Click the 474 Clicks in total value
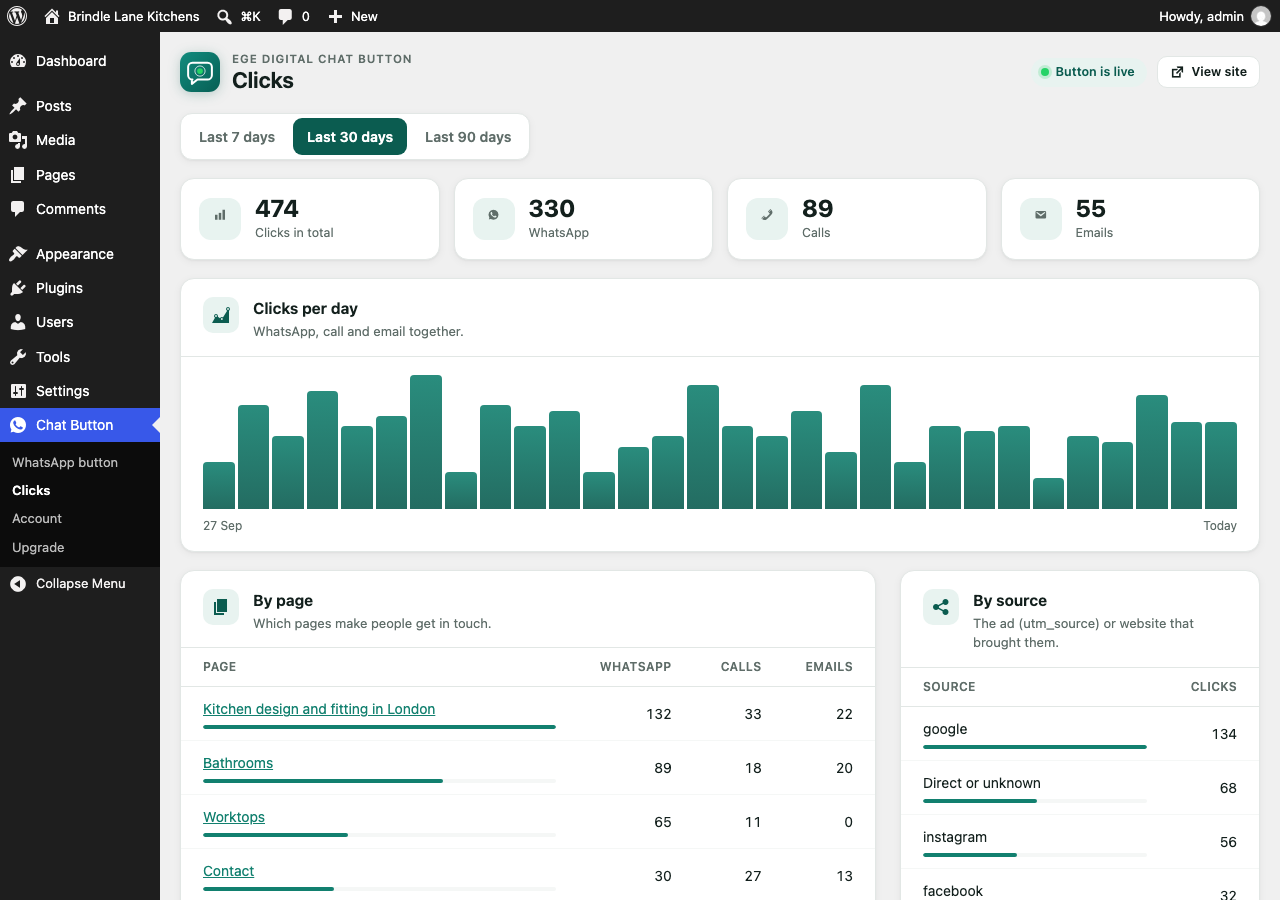Viewport: 1280px width, 900px height. [x=277, y=209]
